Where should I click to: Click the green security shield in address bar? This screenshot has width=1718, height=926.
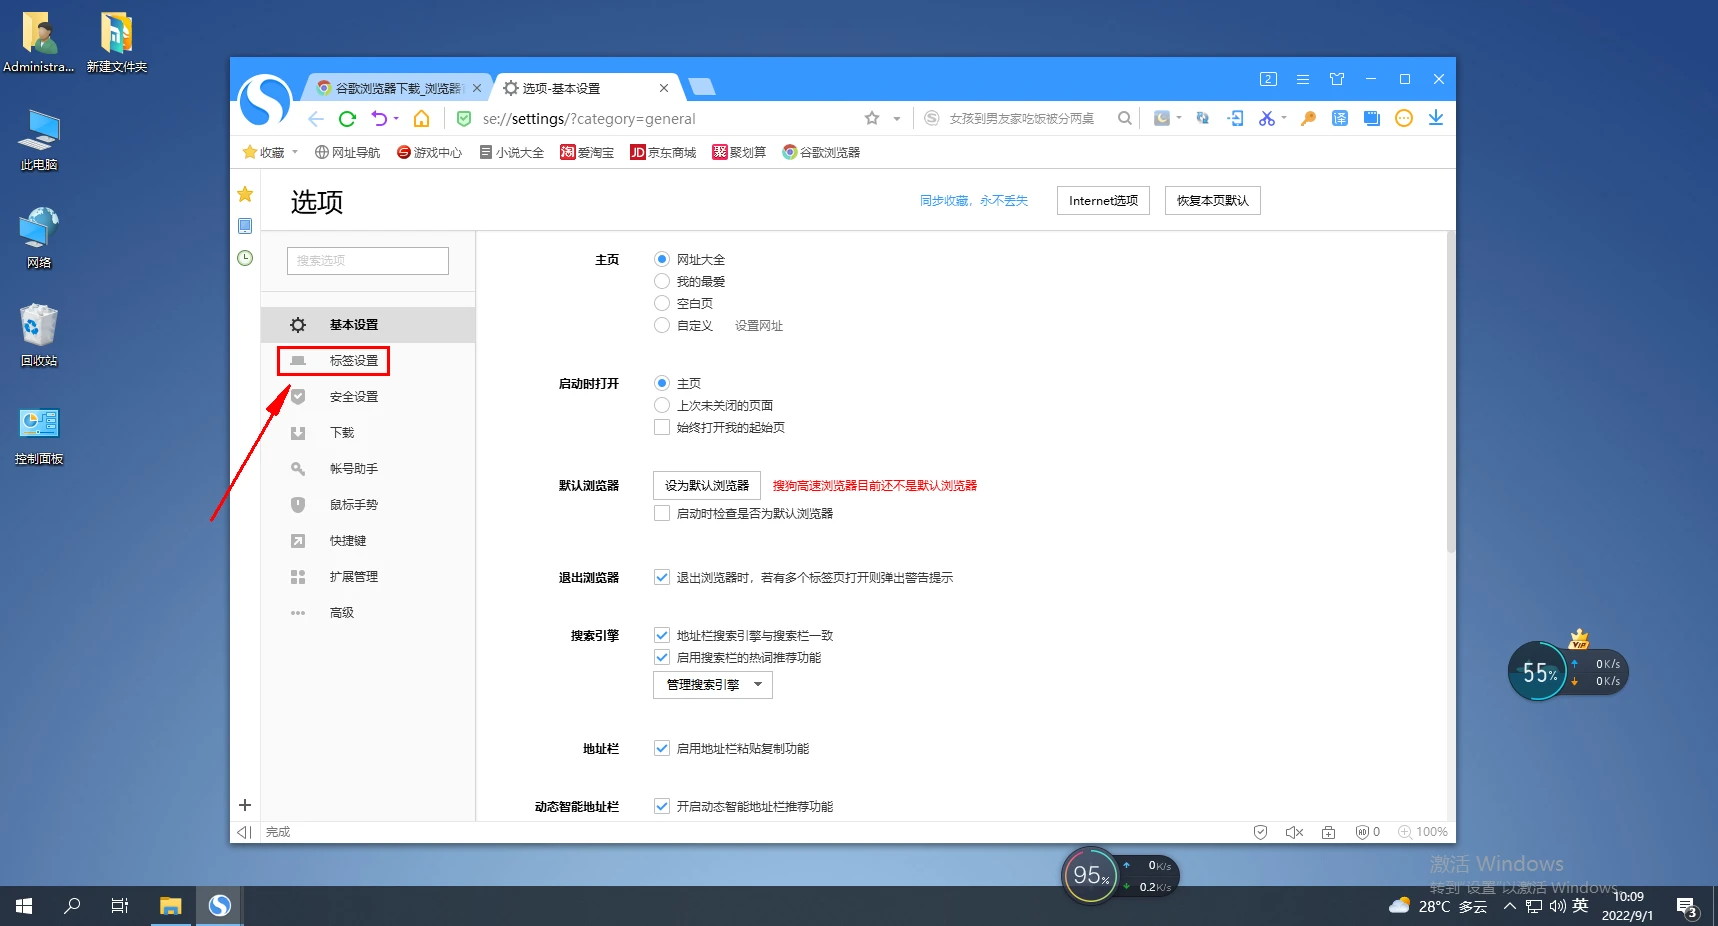click(x=464, y=119)
